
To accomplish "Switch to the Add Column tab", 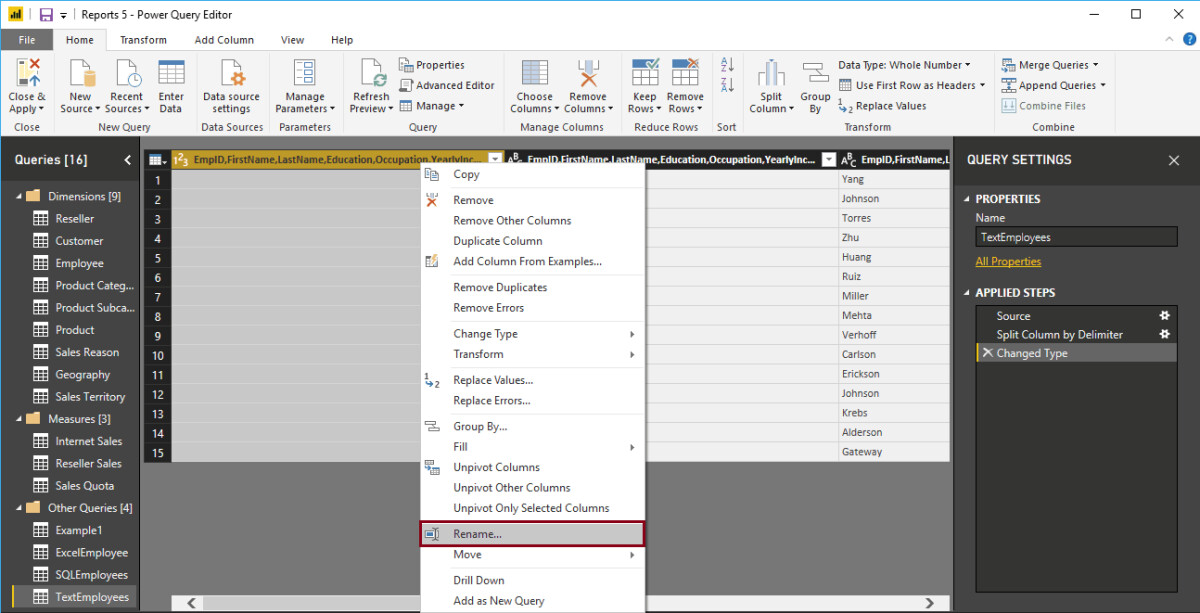I will click(x=224, y=40).
